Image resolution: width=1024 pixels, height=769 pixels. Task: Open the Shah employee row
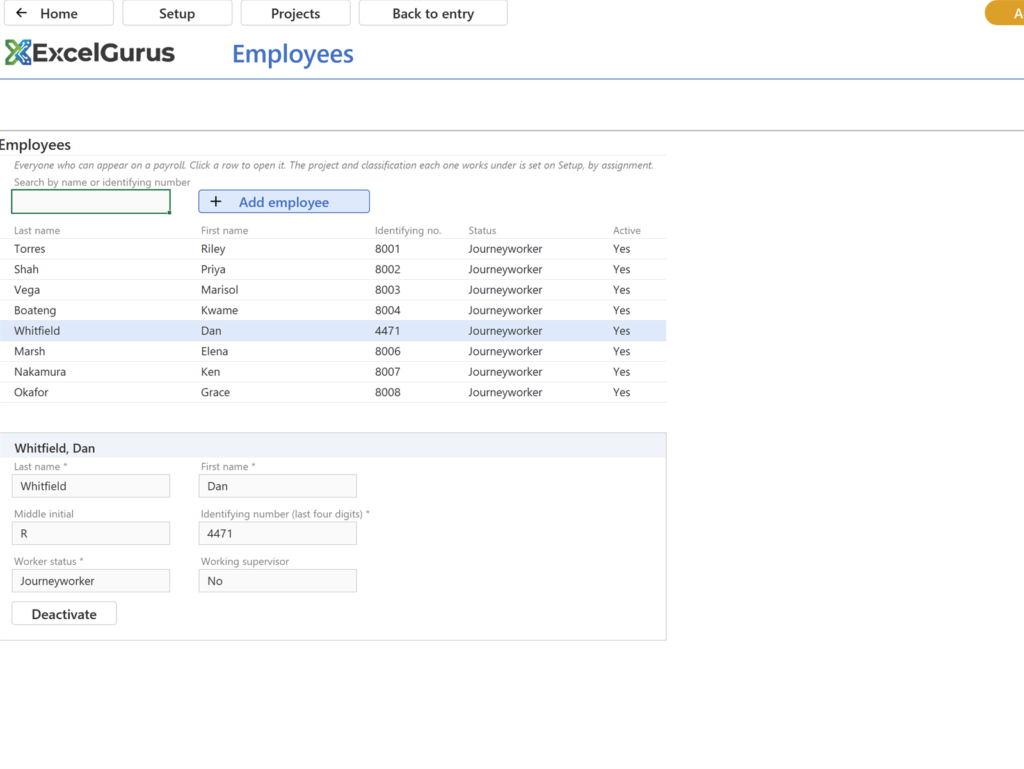(333, 269)
